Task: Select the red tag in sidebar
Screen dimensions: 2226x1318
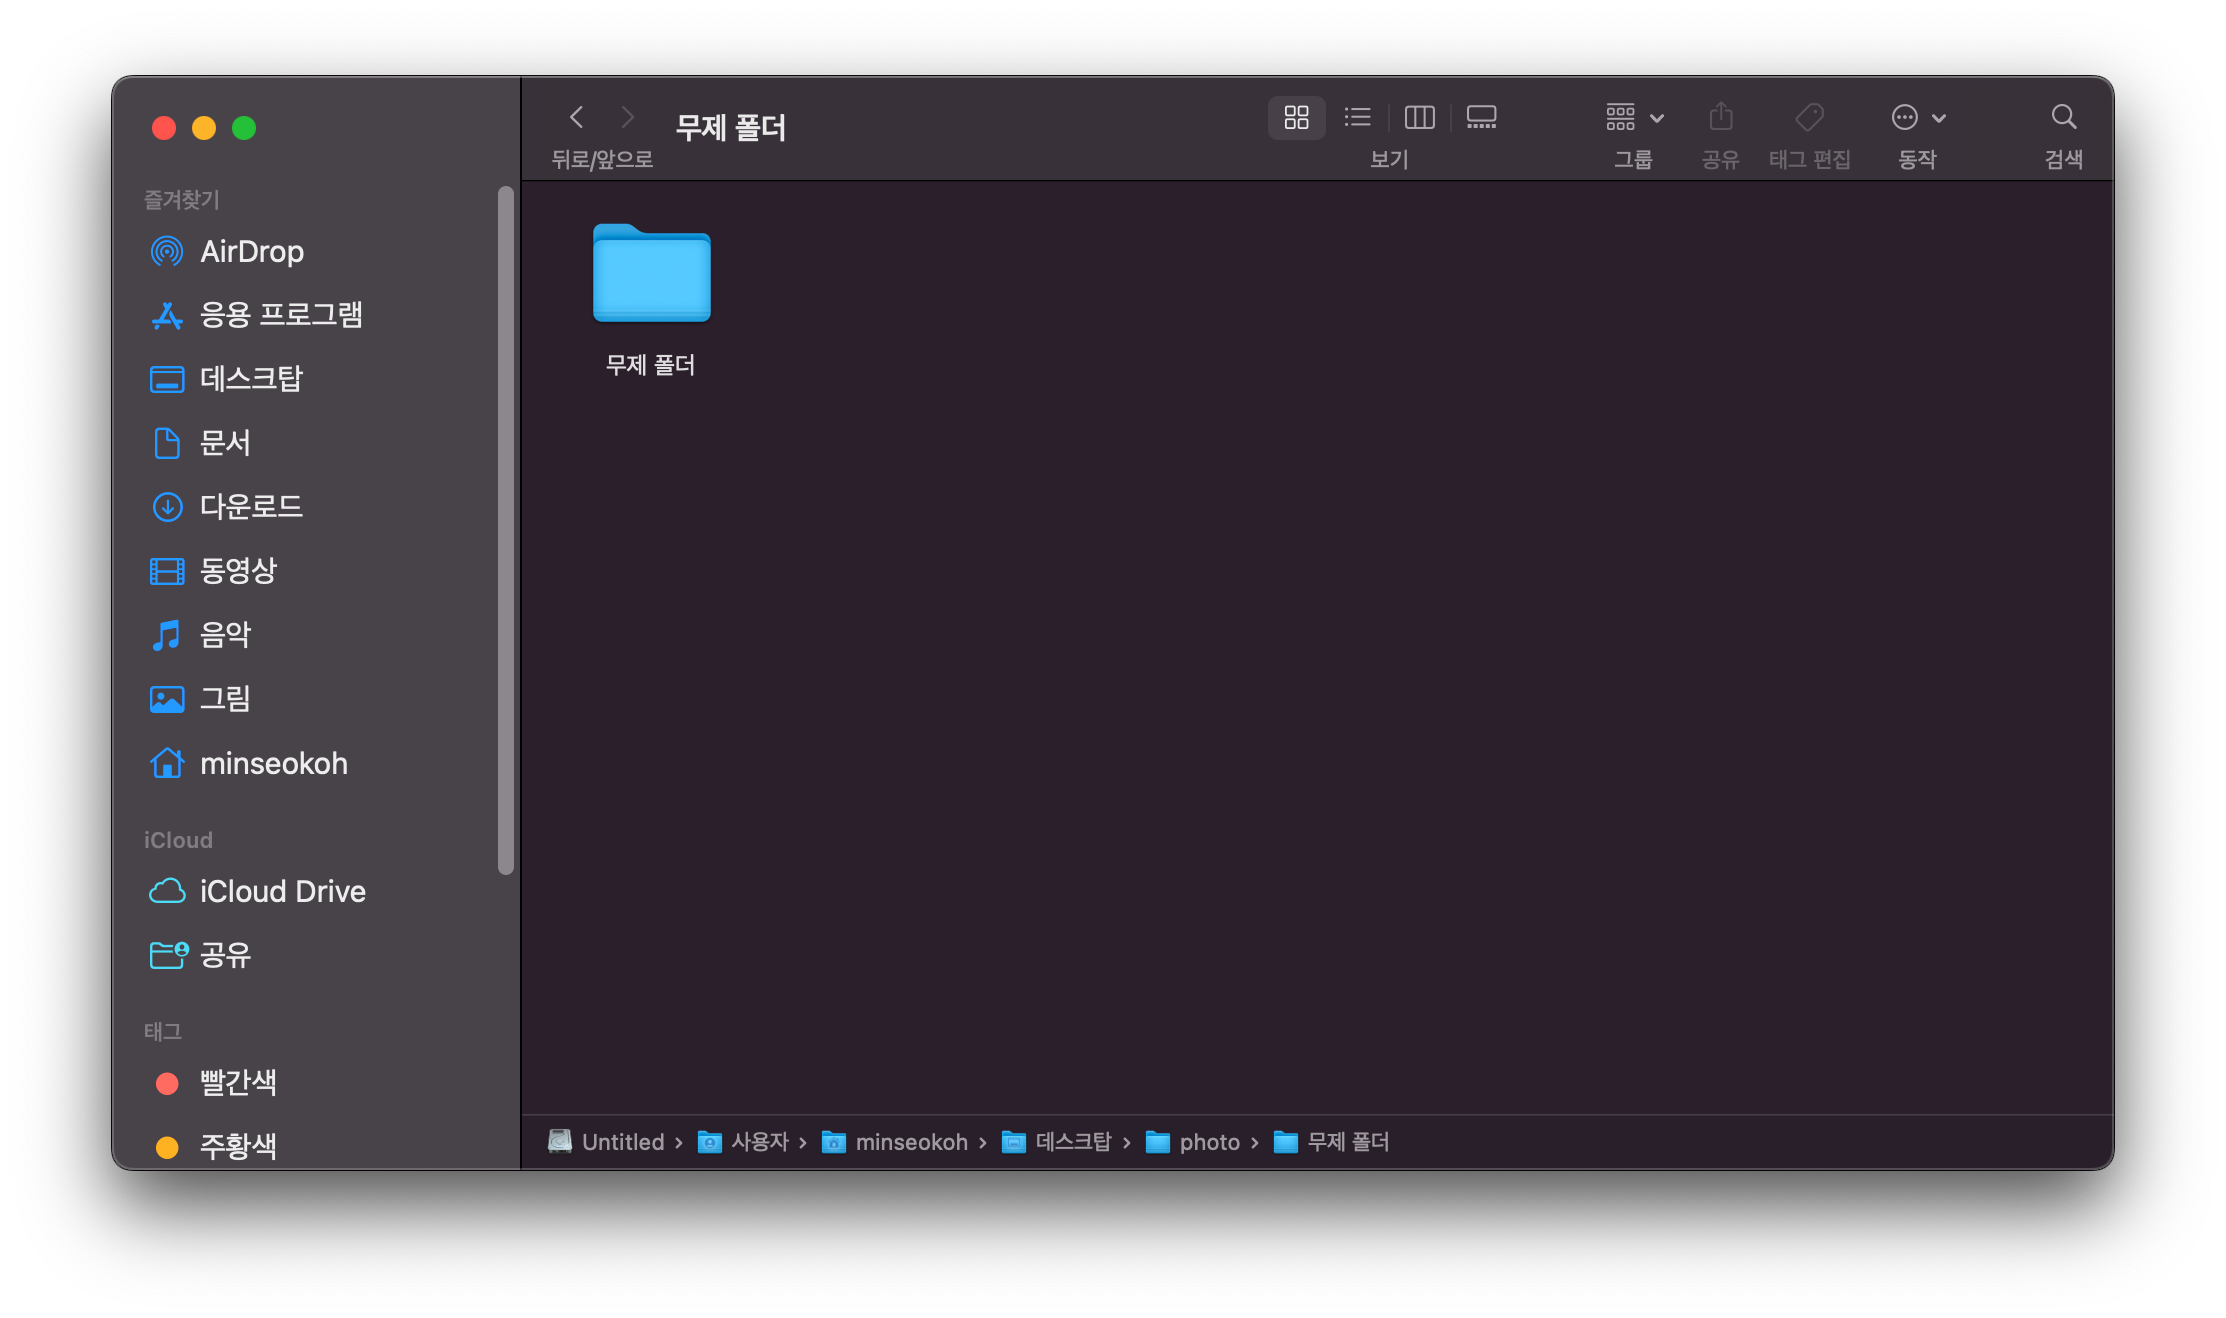Action: (x=237, y=1083)
